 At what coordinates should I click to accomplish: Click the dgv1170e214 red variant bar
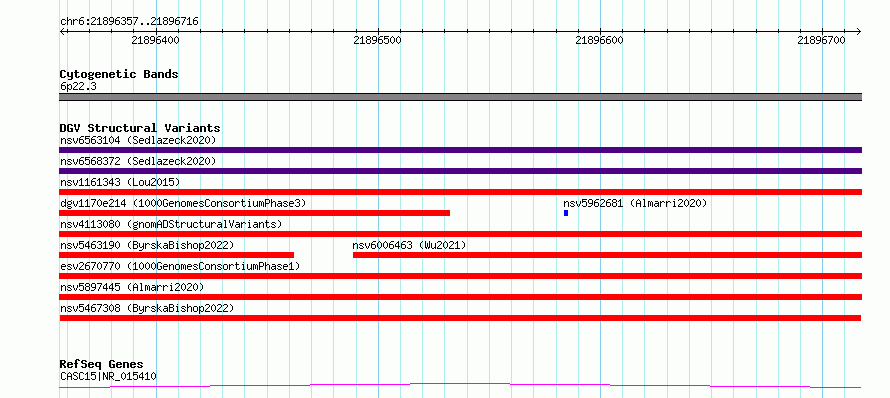255,213
